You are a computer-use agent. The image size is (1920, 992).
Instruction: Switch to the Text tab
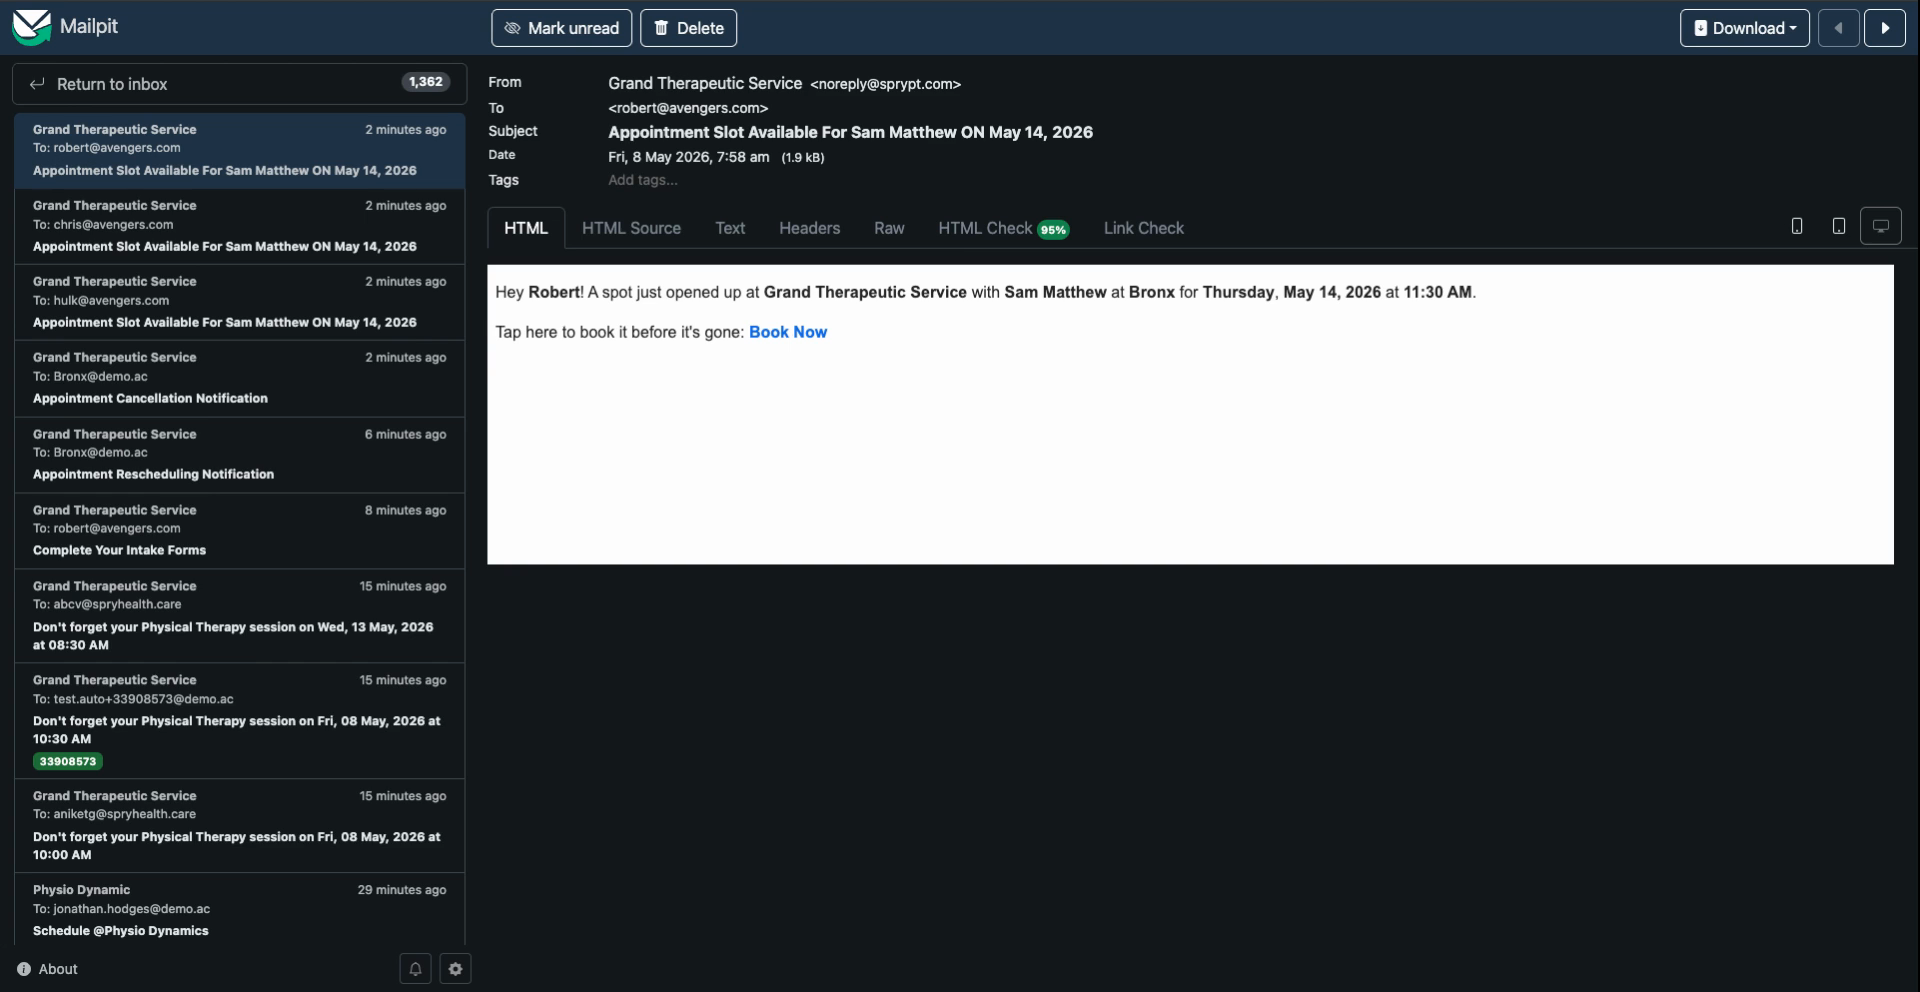730,228
